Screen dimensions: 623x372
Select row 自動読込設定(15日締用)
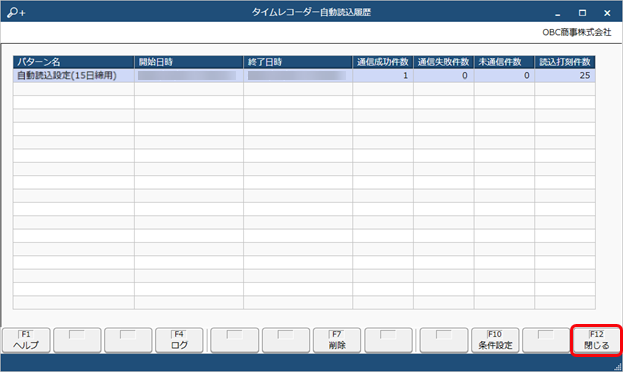(304, 76)
